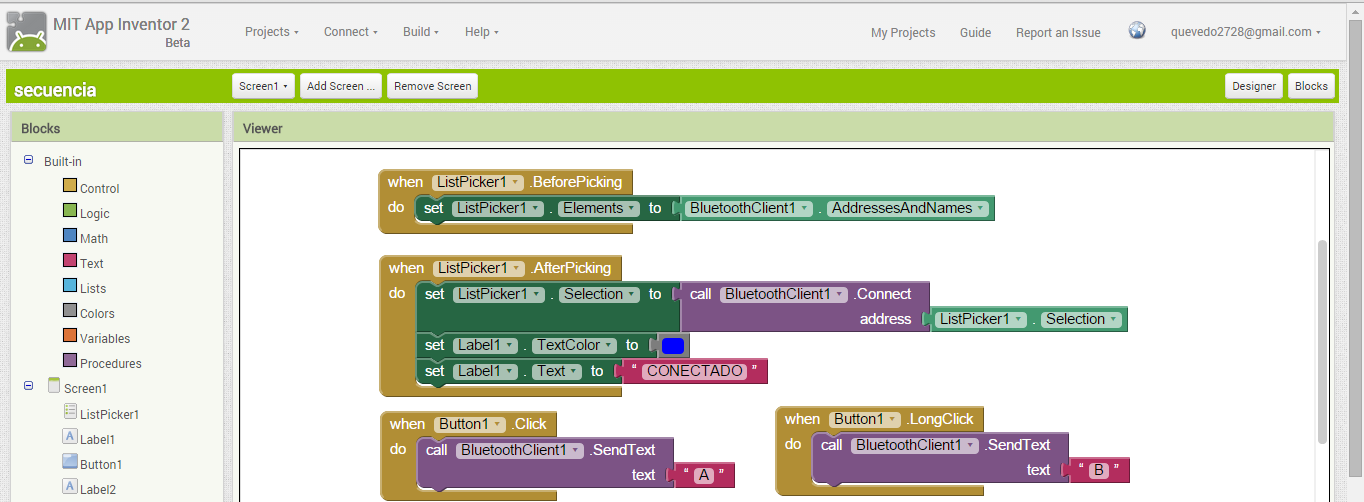Viewport: 1364px width, 502px height.
Task: Open ListPicker1 dropdown in BeforePicking event block
Action: [x=478, y=182]
